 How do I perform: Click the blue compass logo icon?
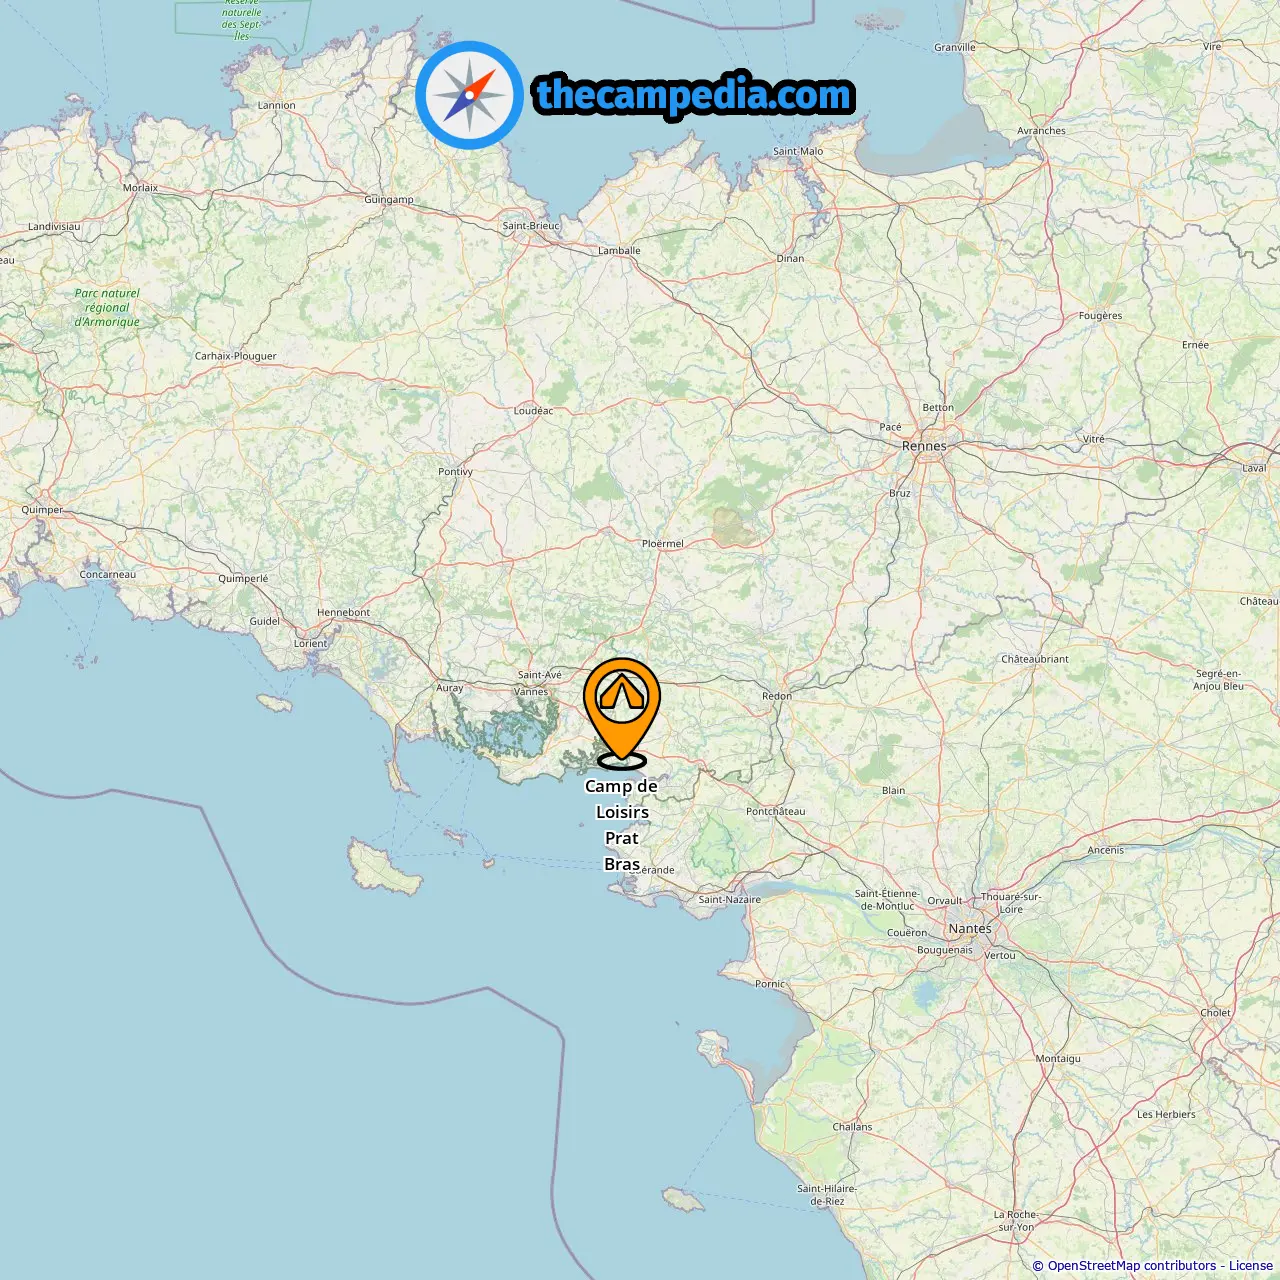click(x=469, y=95)
